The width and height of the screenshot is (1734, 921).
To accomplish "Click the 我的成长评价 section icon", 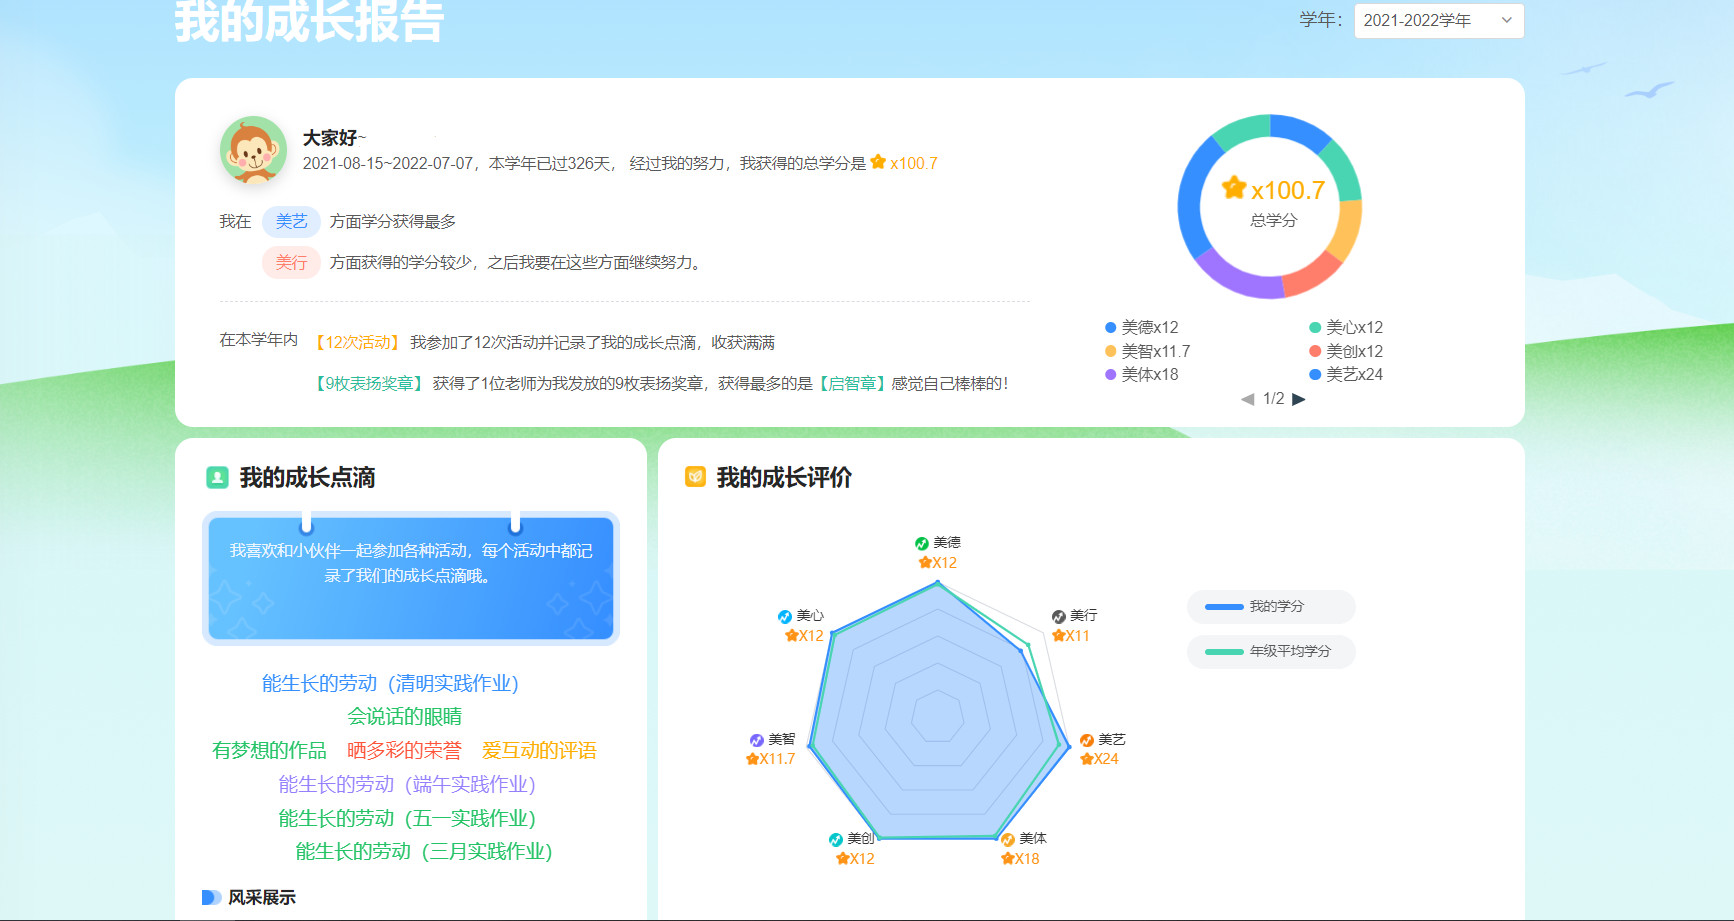I will coord(695,477).
